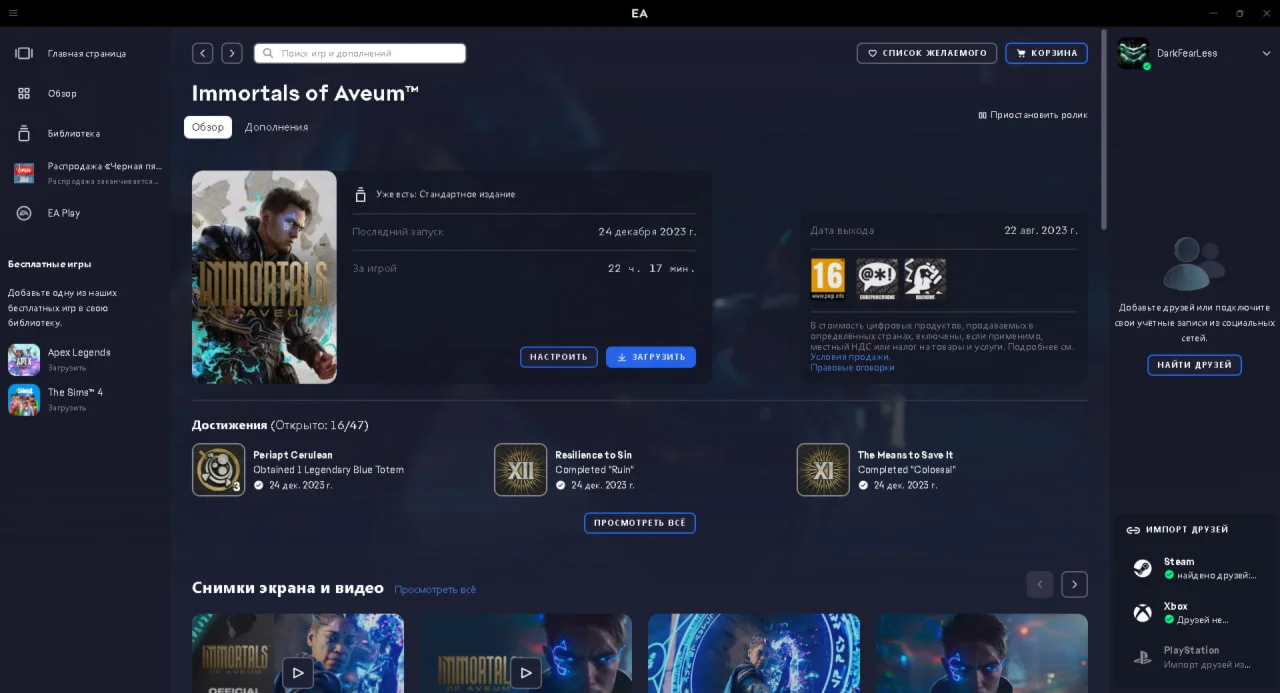The width and height of the screenshot is (1280, 693).
Task: Open the hamburger menu icon
Action: 12,13
